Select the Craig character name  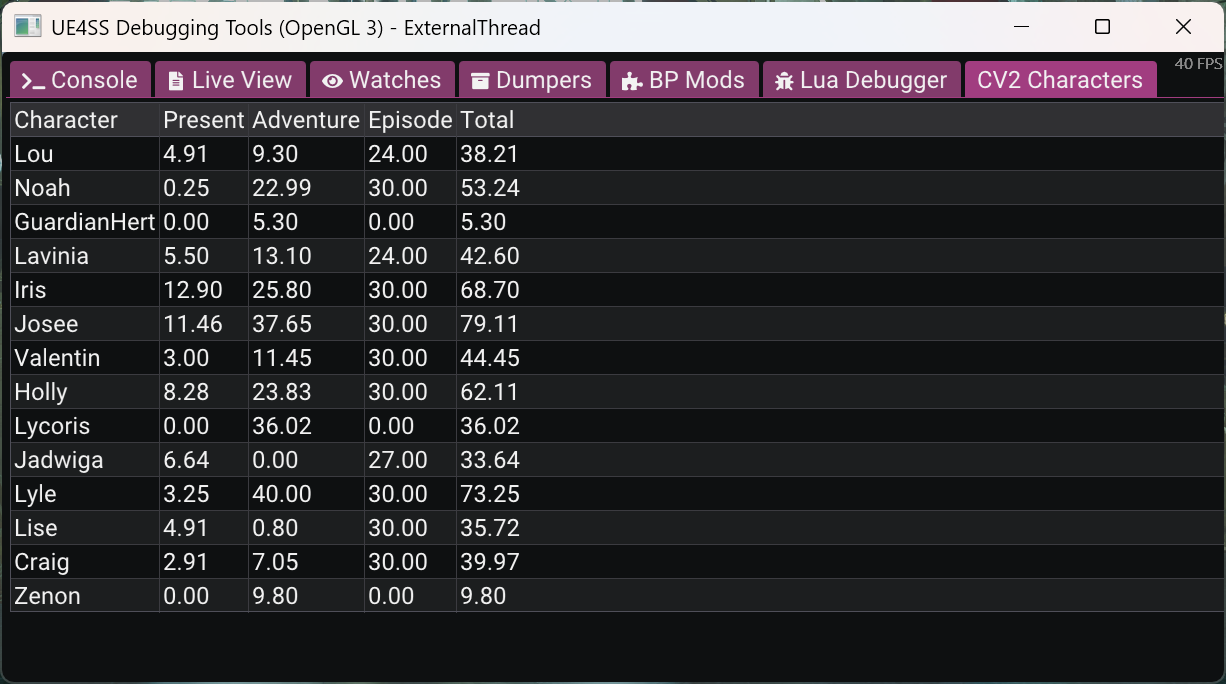[42, 562]
